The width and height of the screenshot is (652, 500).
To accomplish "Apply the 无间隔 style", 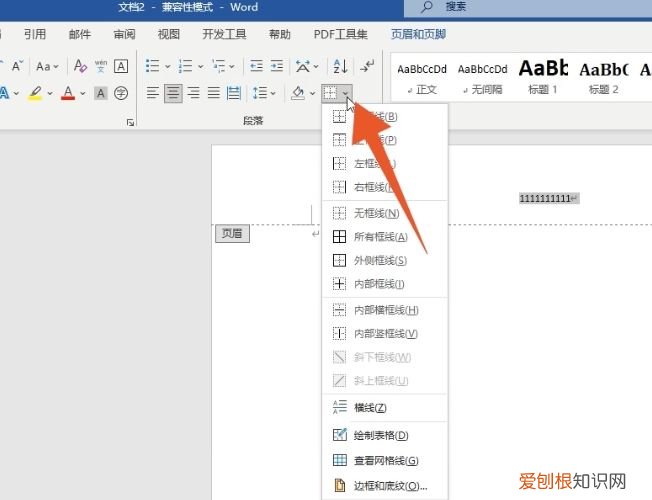I will pos(482,77).
